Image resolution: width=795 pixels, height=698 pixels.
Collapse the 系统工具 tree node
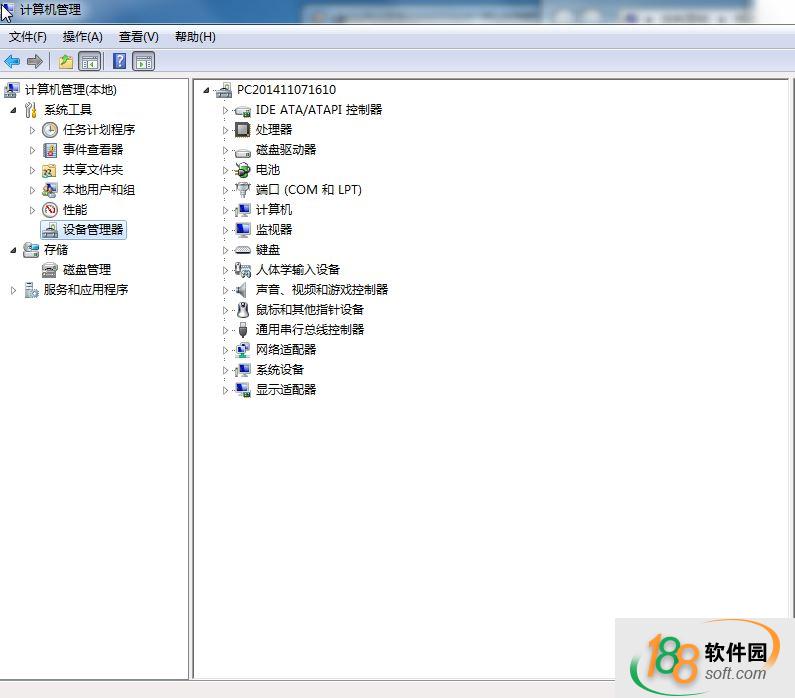tap(13, 110)
